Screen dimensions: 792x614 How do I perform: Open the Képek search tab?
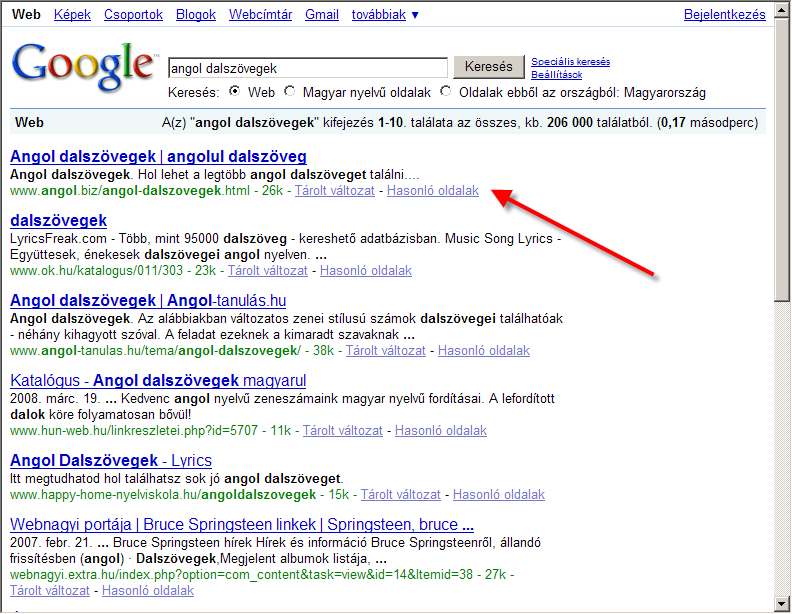[72, 15]
